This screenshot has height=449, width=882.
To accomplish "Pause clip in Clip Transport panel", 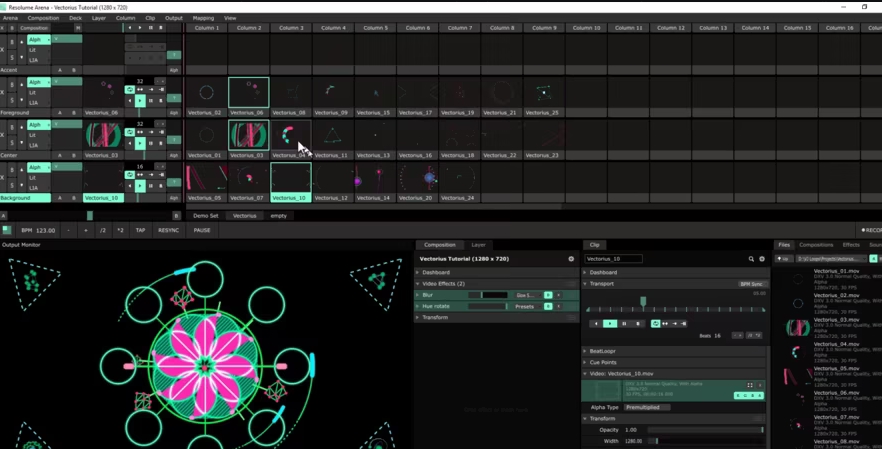I will 624,324.
